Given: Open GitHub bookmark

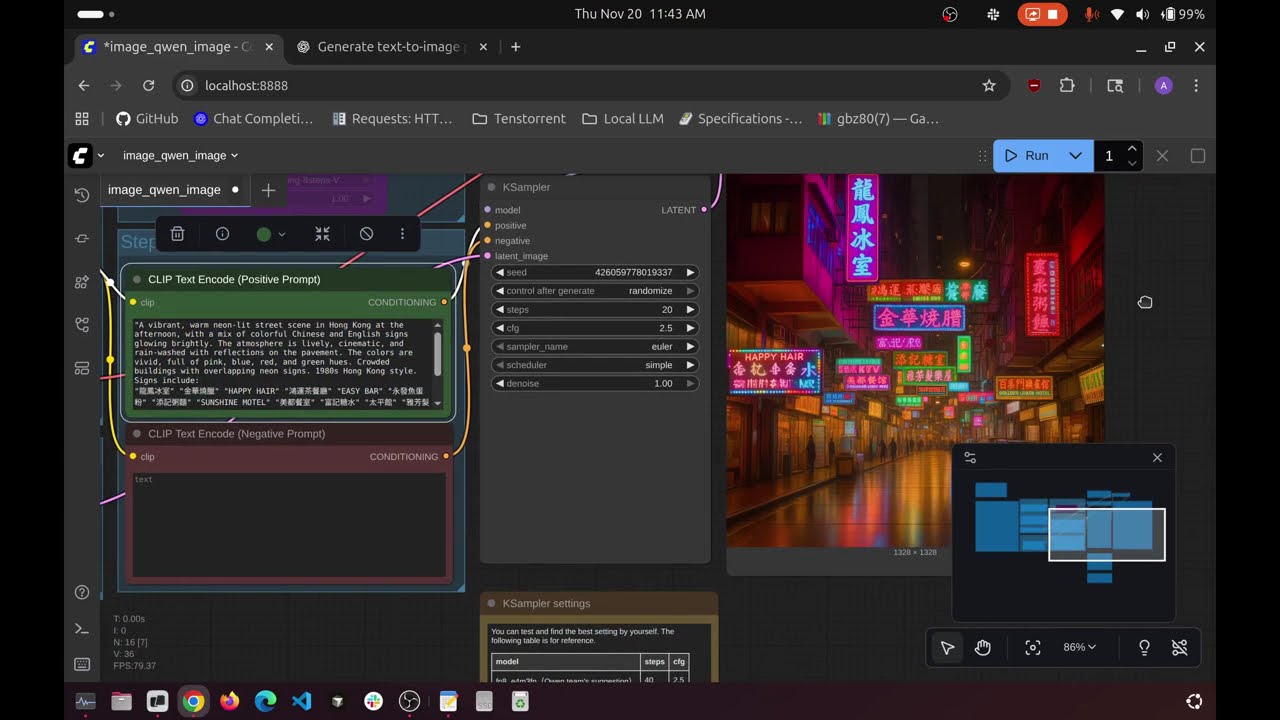Looking at the screenshot, I should 147,118.
